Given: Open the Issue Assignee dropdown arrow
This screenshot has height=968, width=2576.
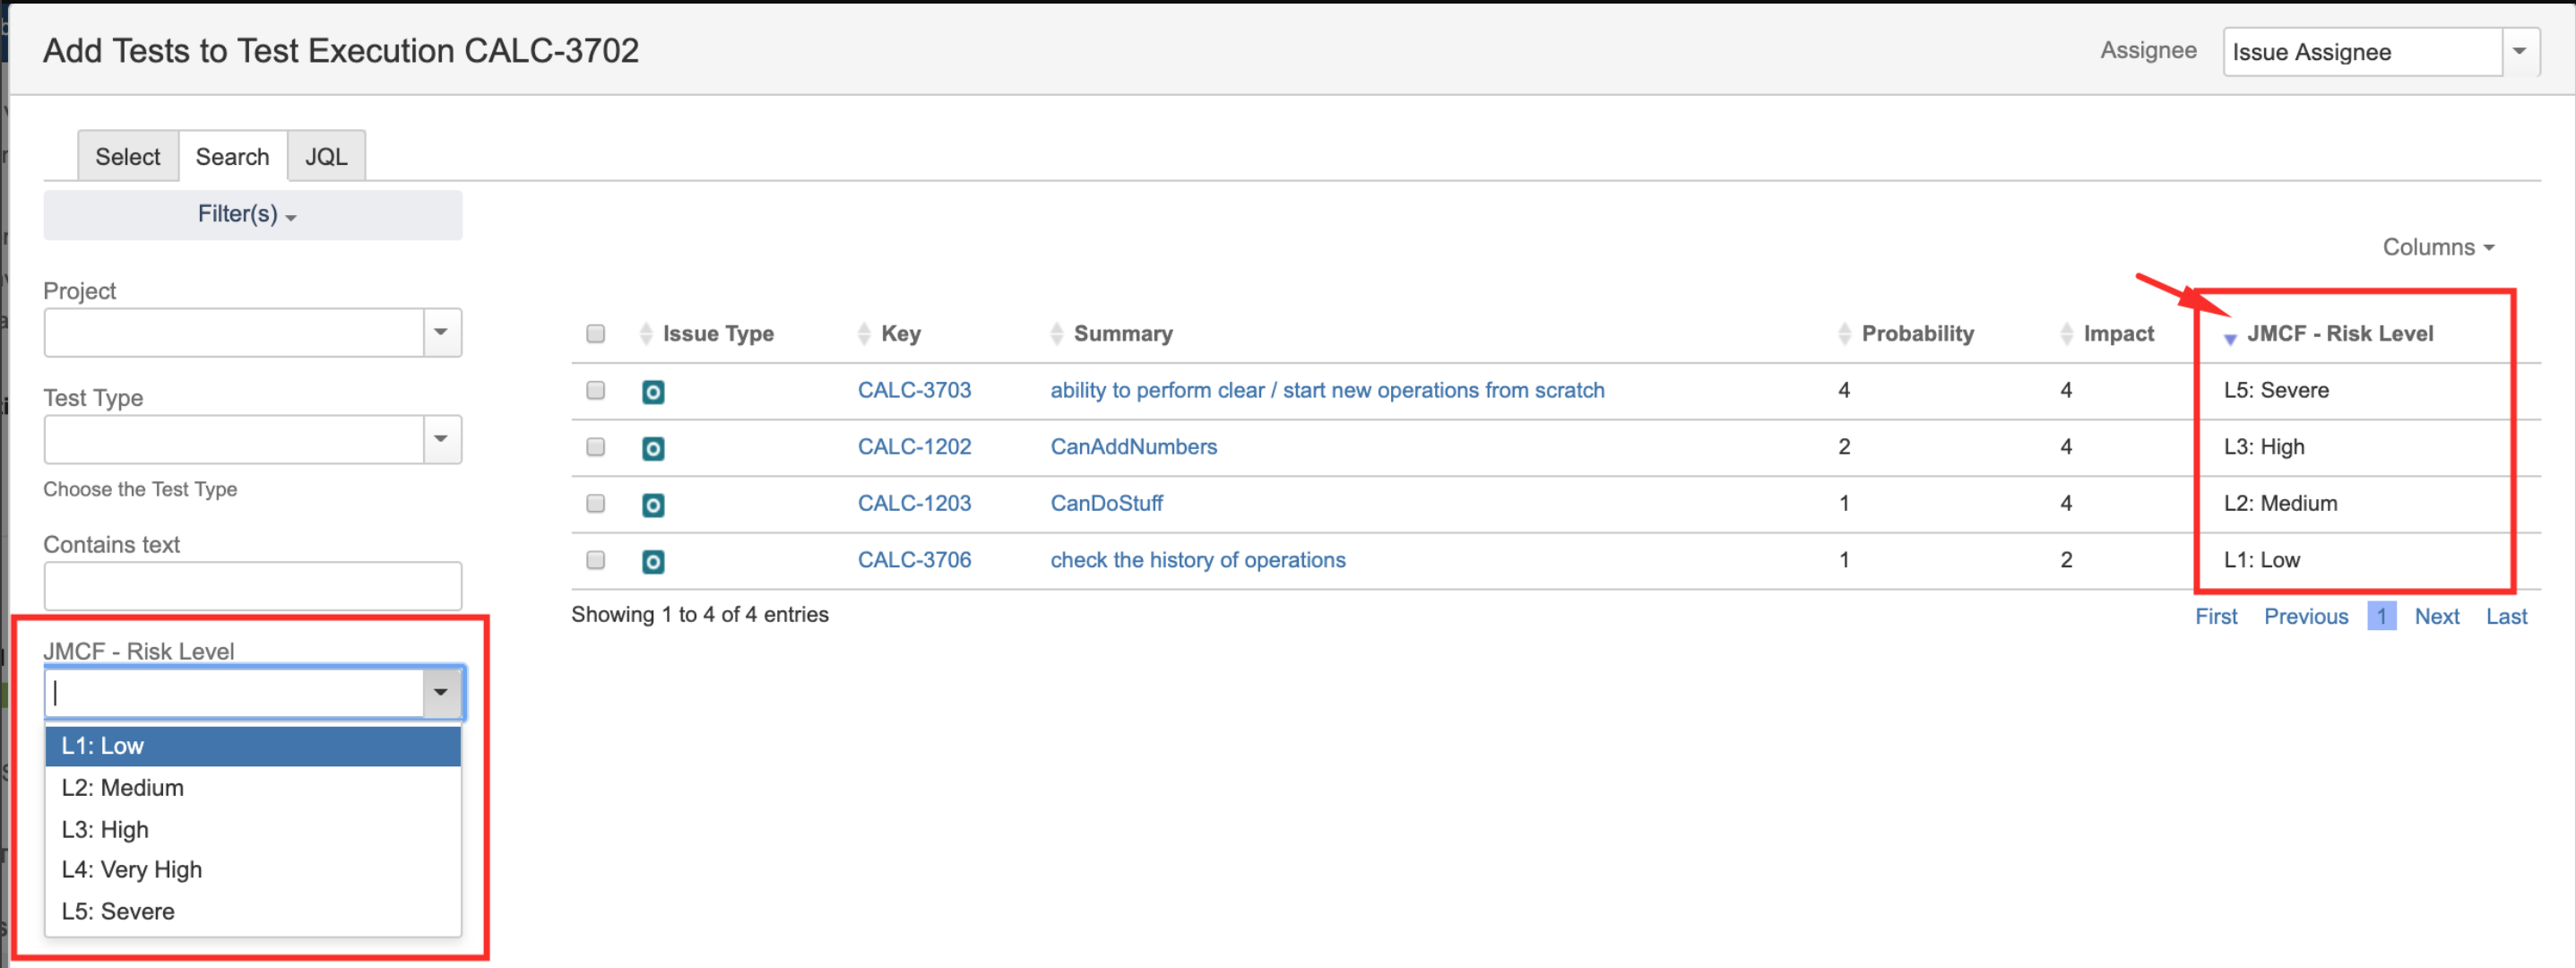Looking at the screenshot, I should (2520, 52).
